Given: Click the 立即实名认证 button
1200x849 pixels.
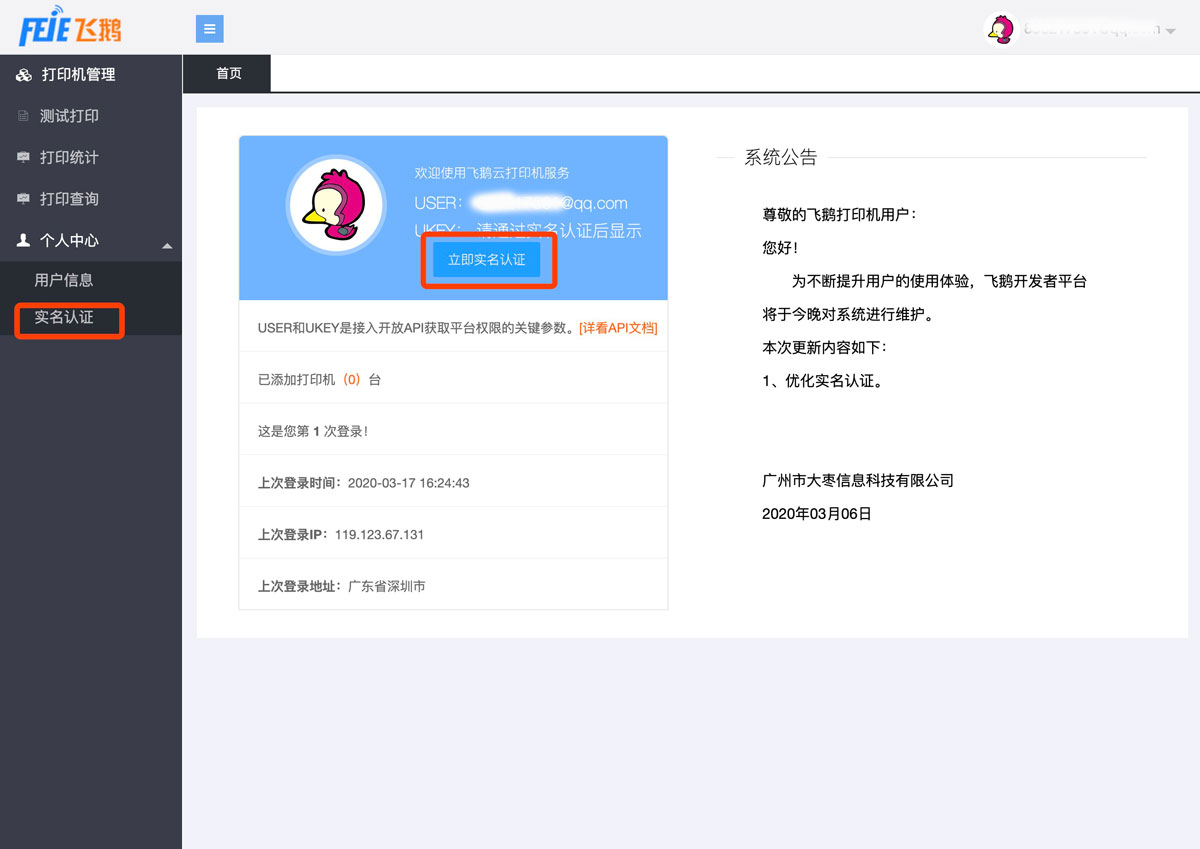Looking at the screenshot, I should (486, 260).
